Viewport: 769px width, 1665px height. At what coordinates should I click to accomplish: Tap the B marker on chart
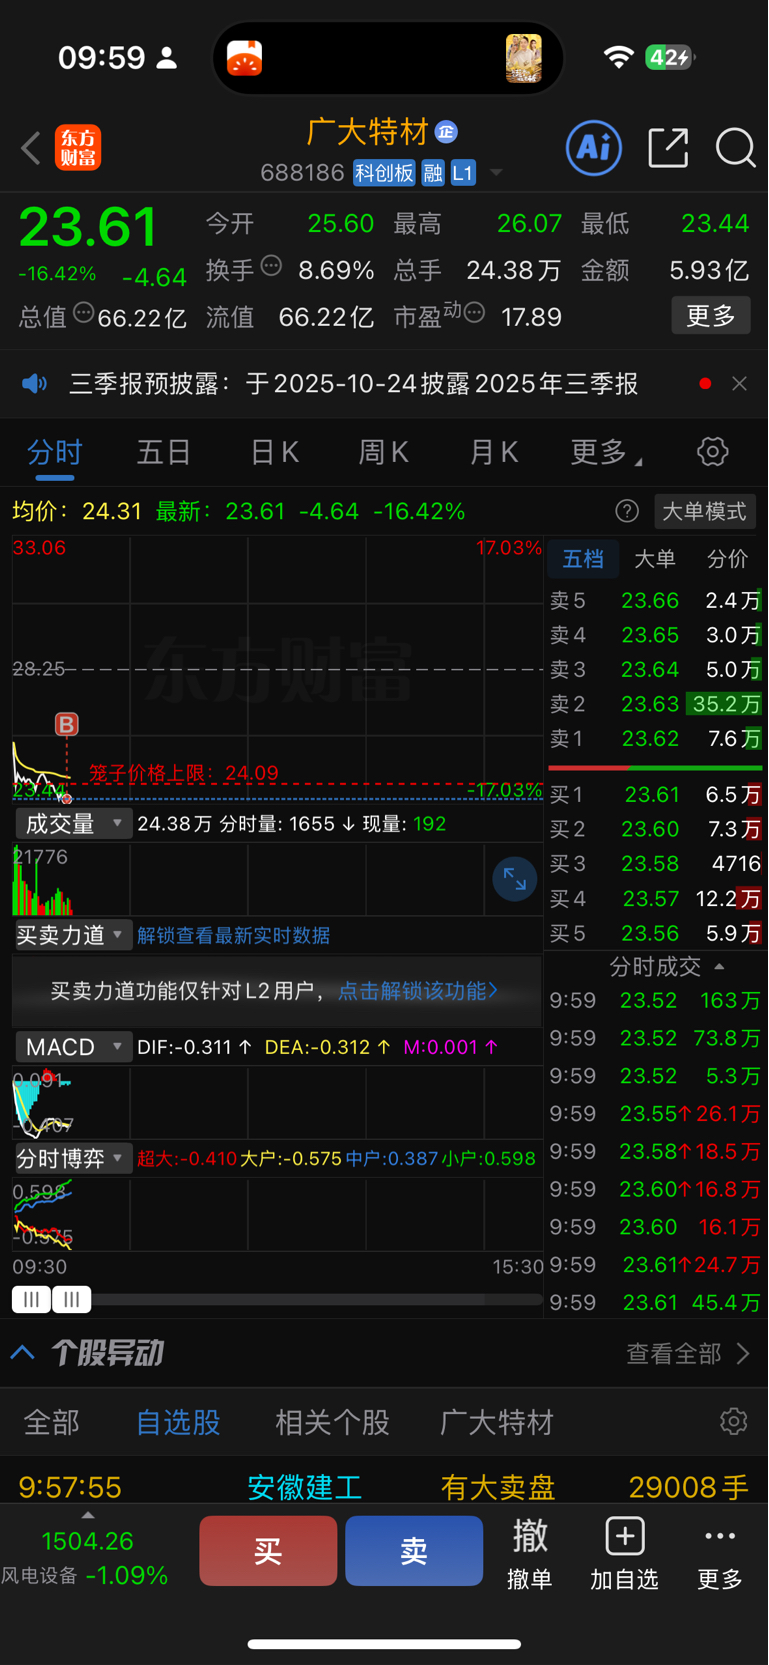pos(67,724)
